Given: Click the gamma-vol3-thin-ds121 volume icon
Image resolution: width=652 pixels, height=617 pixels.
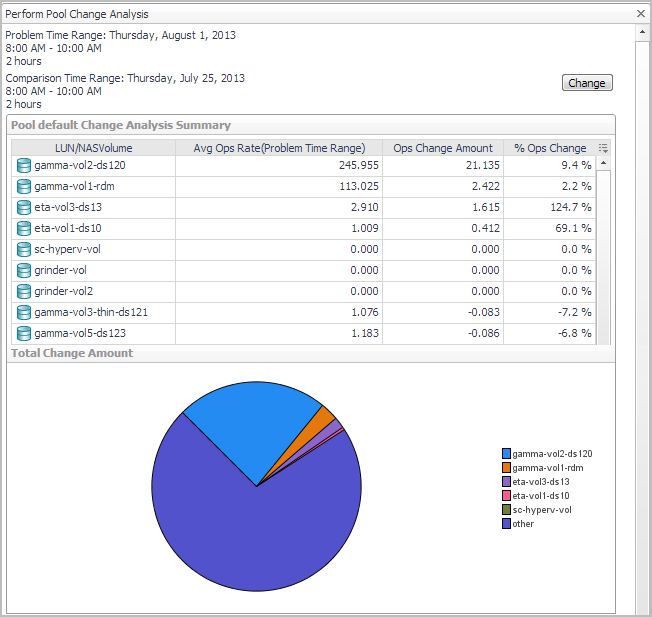Looking at the screenshot, I should (x=24, y=312).
